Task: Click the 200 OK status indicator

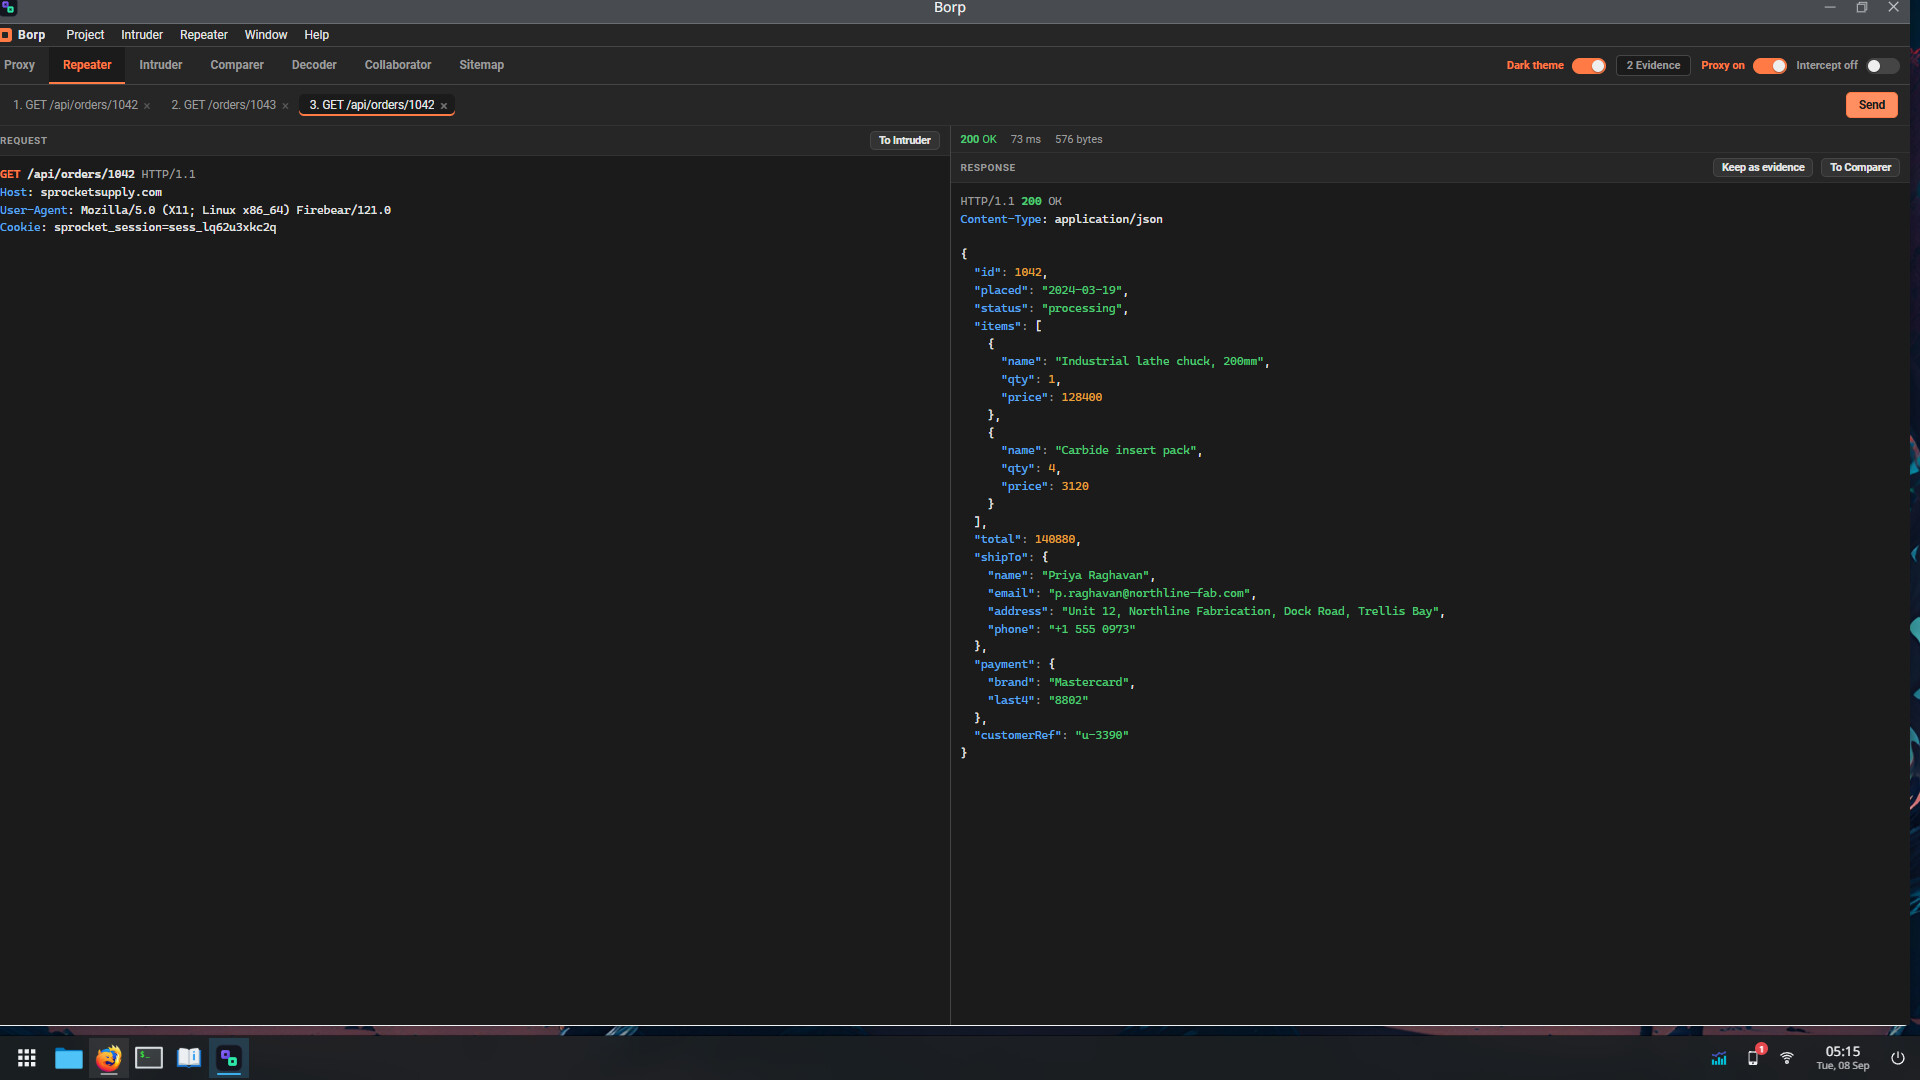Action: pyautogui.click(x=978, y=140)
